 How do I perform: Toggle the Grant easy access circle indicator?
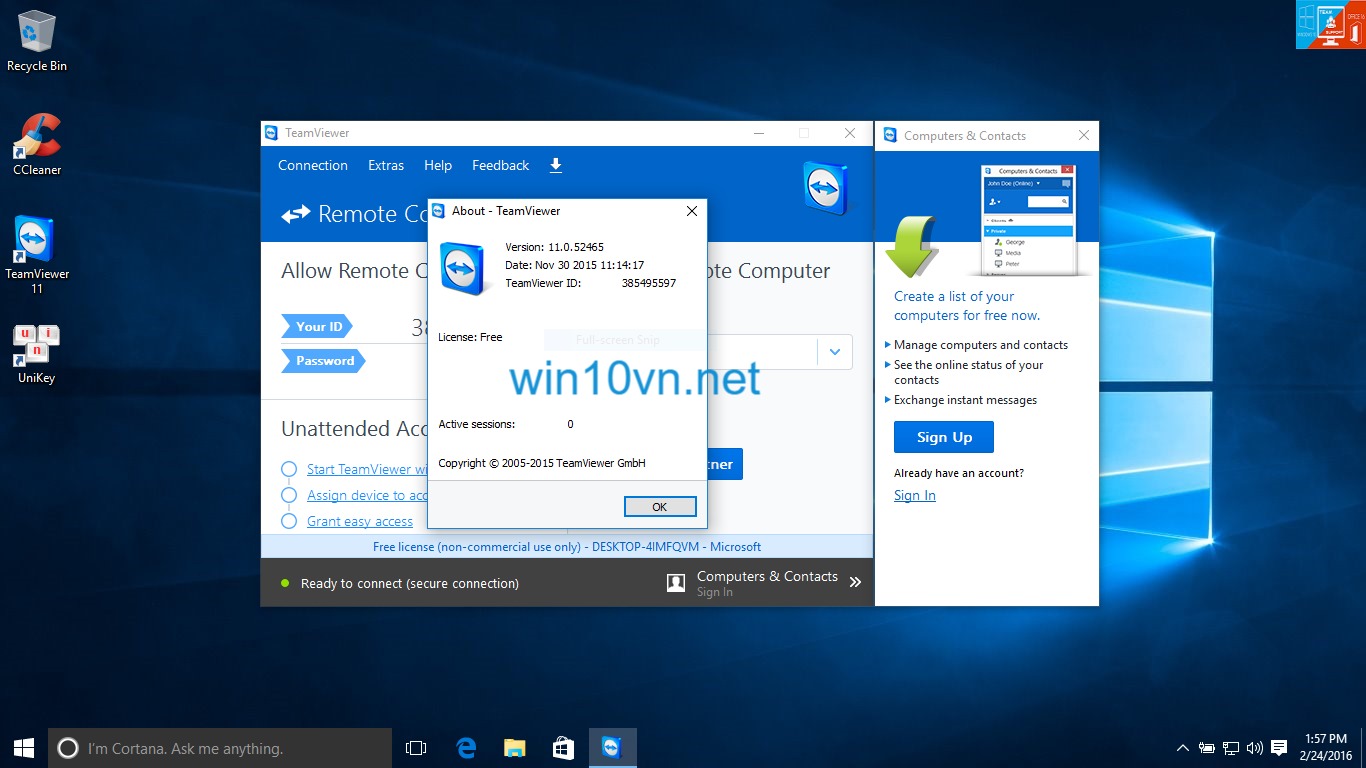tap(289, 521)
